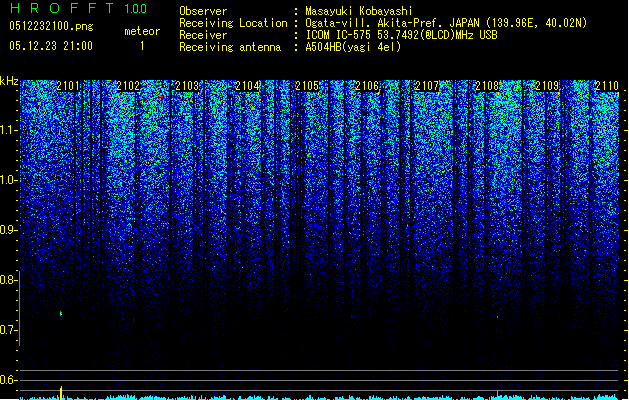
Task: Click the 2110 time marker
Action: click(607, 86)
